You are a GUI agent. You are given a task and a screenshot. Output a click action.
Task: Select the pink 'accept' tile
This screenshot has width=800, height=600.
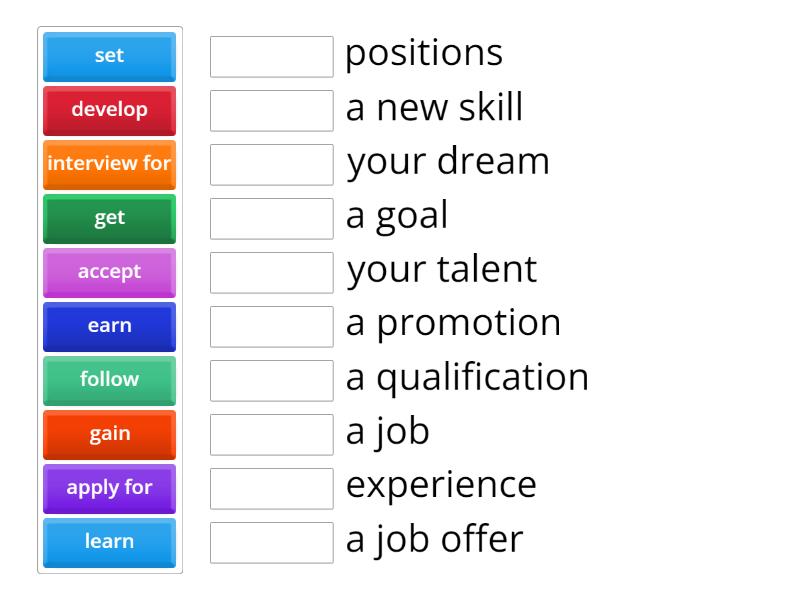point(109,272)
